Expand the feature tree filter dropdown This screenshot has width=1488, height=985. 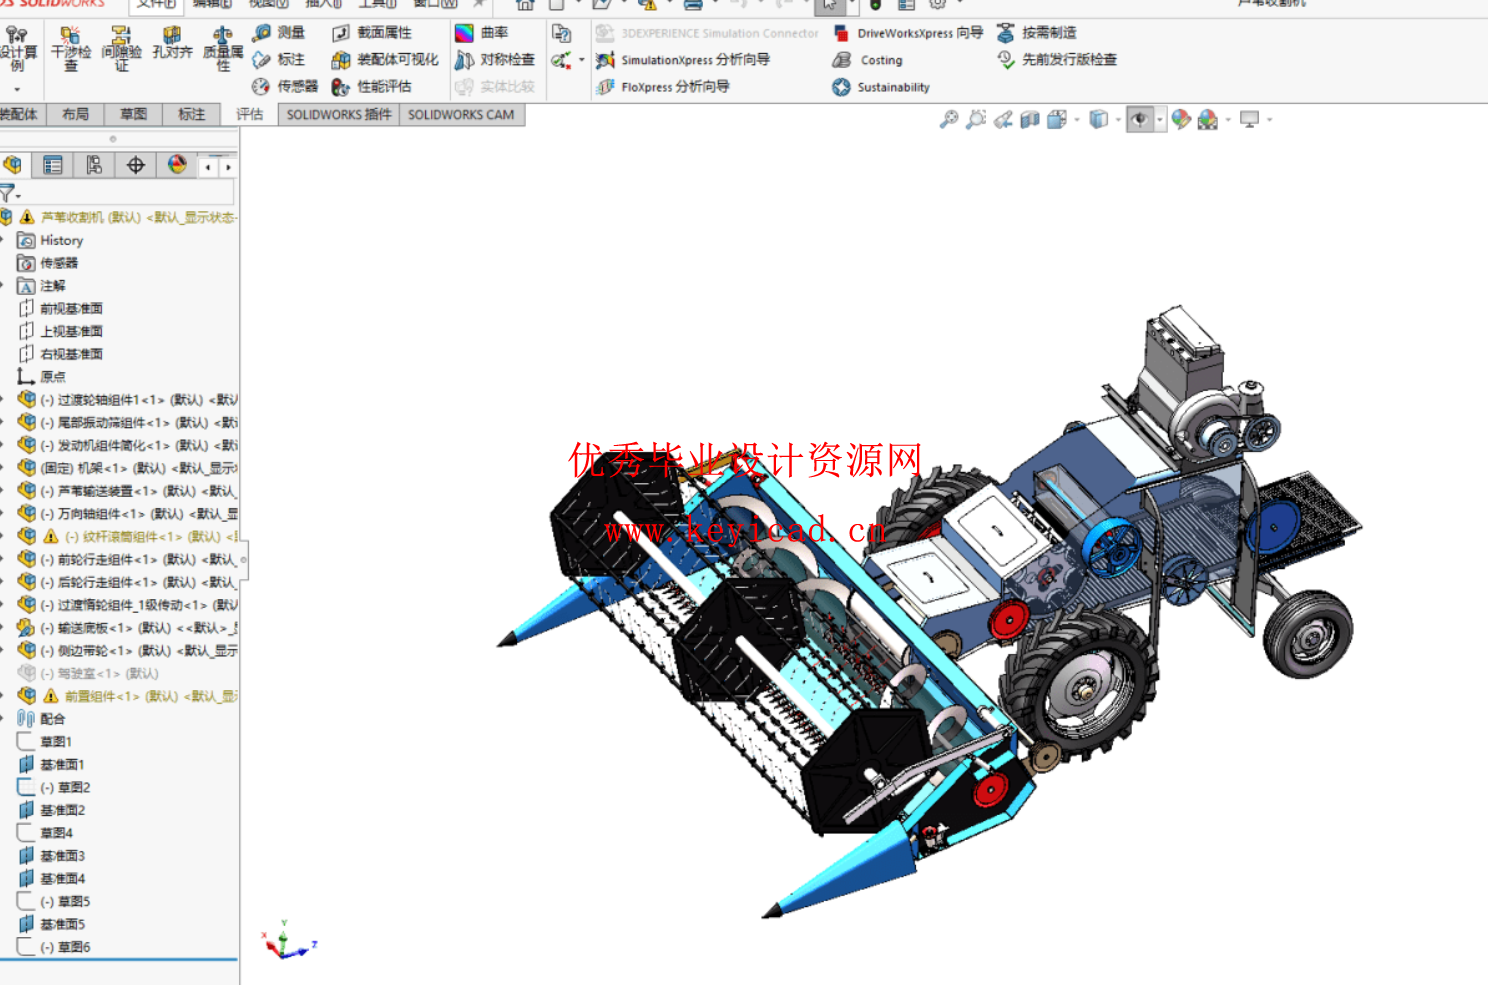click(x=18, y=196)
